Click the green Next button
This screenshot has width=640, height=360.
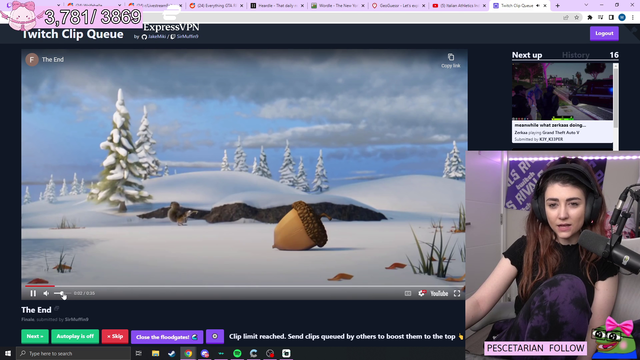click(x=35, y=336)
